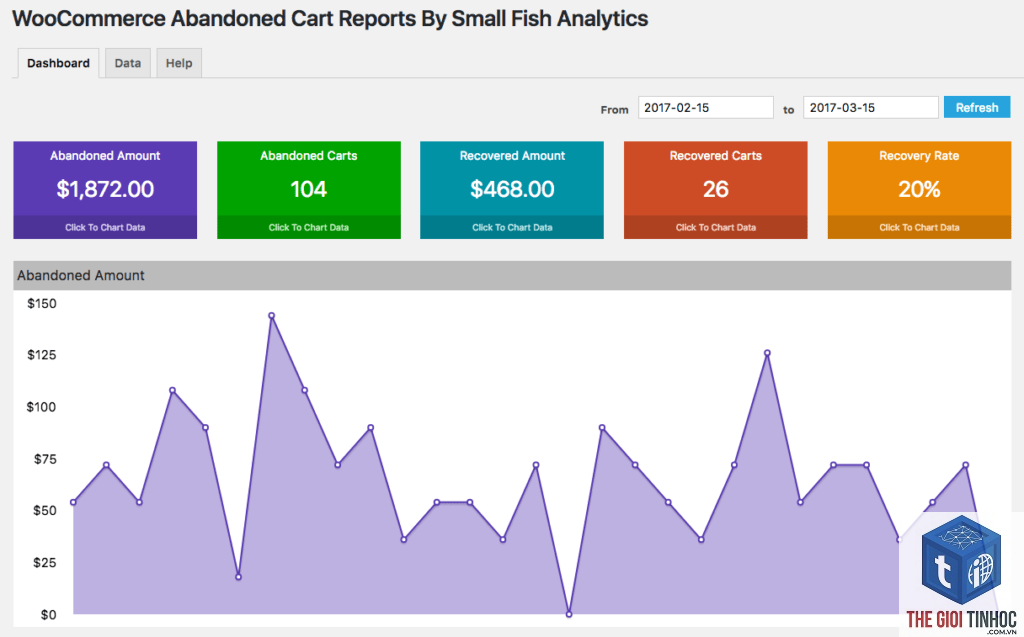Click 'Click To Chart Data' under Recovered Amount
The image size is (1024, 637).
tap(512, 227)
